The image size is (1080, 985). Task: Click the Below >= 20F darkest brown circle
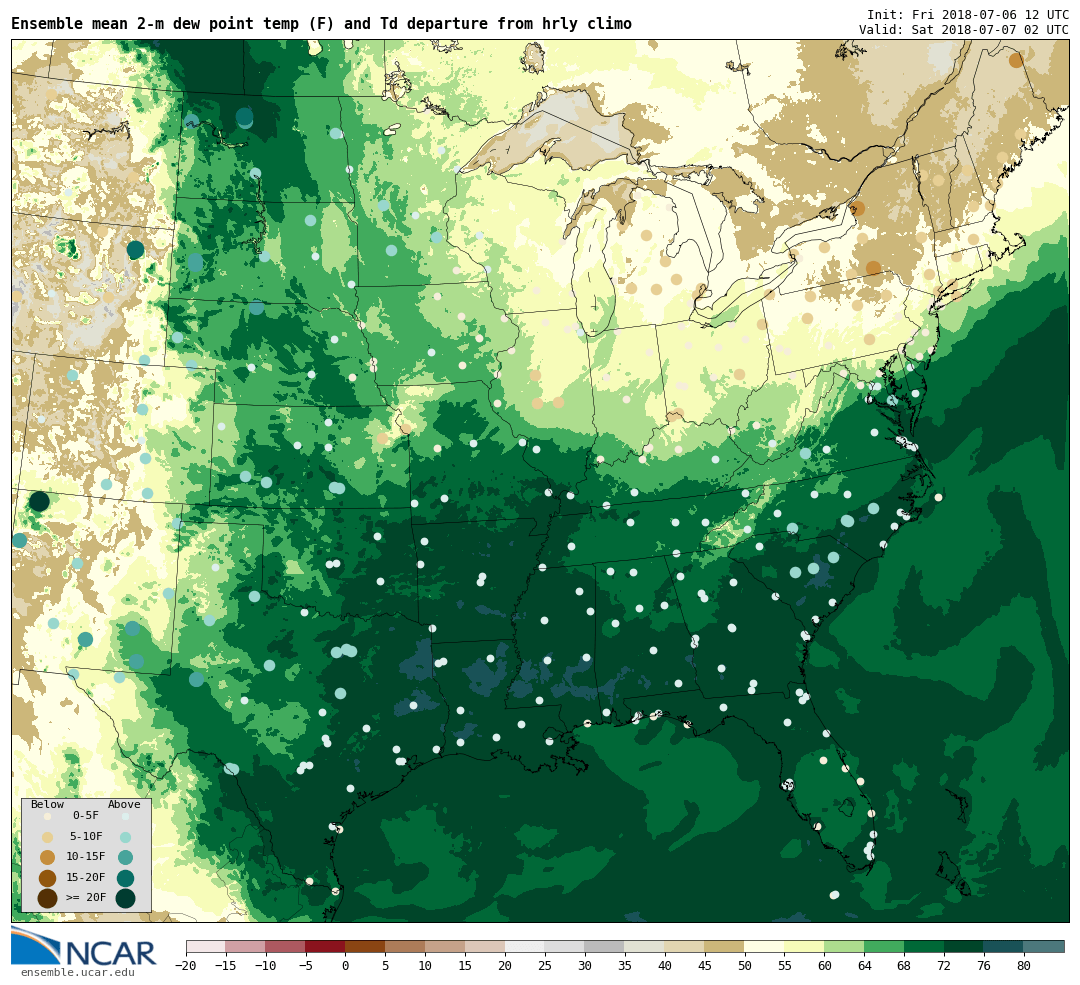point(48,898)
